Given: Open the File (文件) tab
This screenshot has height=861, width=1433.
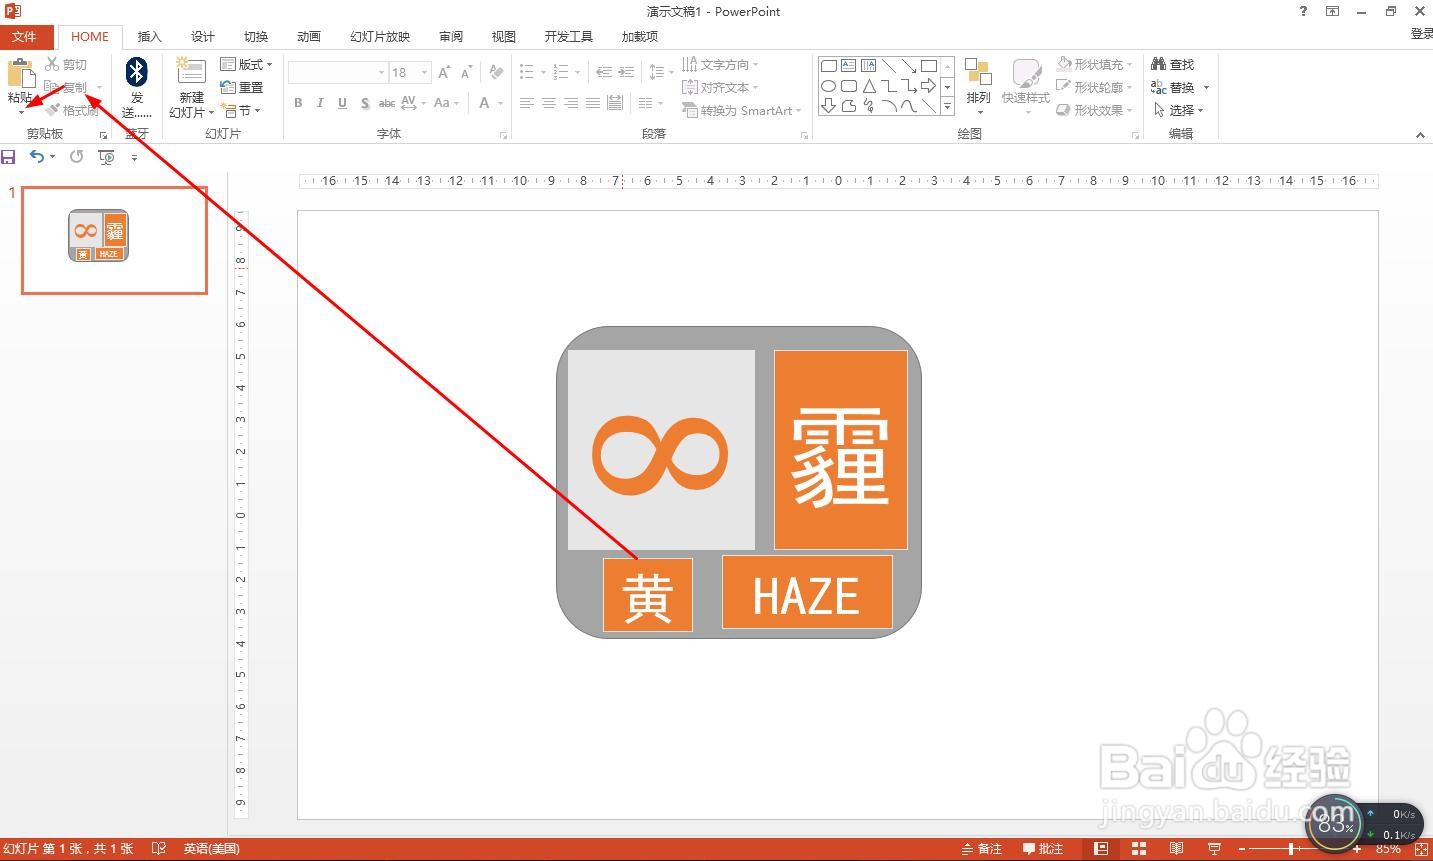Looking at the screenshot, I should (x=24, y=36).
